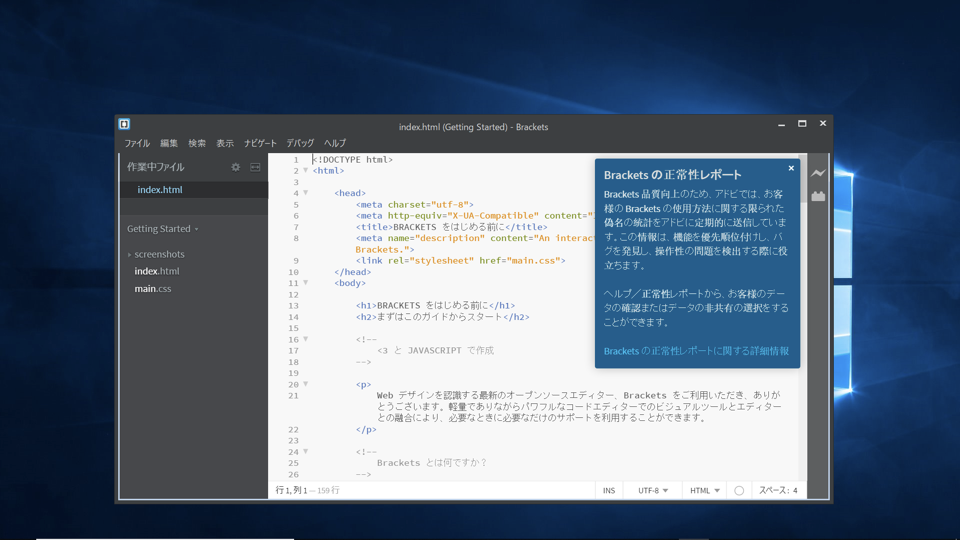Maximize the Brackets window
960x540 pixels.
click(802, 124)
